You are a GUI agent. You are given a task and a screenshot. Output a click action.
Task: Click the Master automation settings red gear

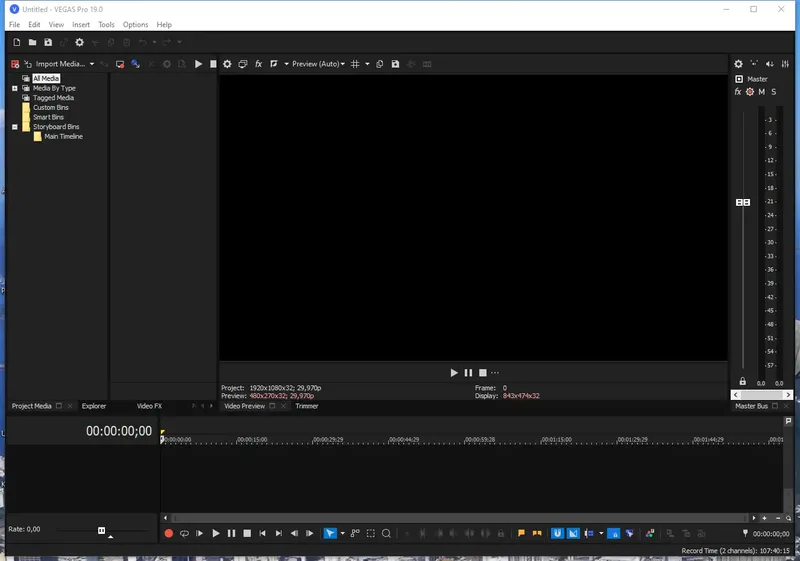coord(749,92)
